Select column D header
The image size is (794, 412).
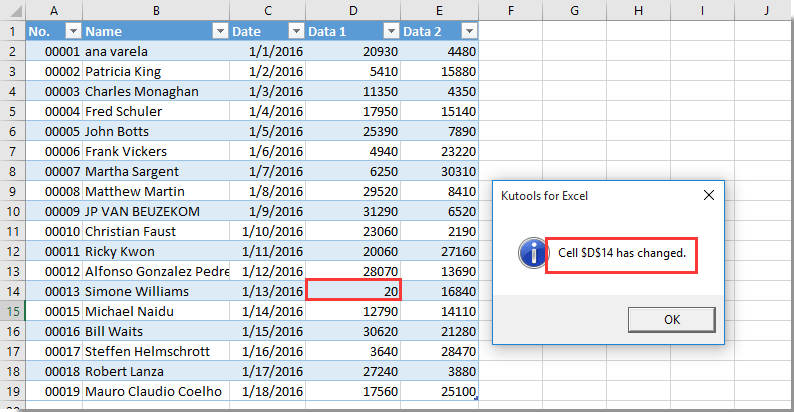(x=353, y=10)
